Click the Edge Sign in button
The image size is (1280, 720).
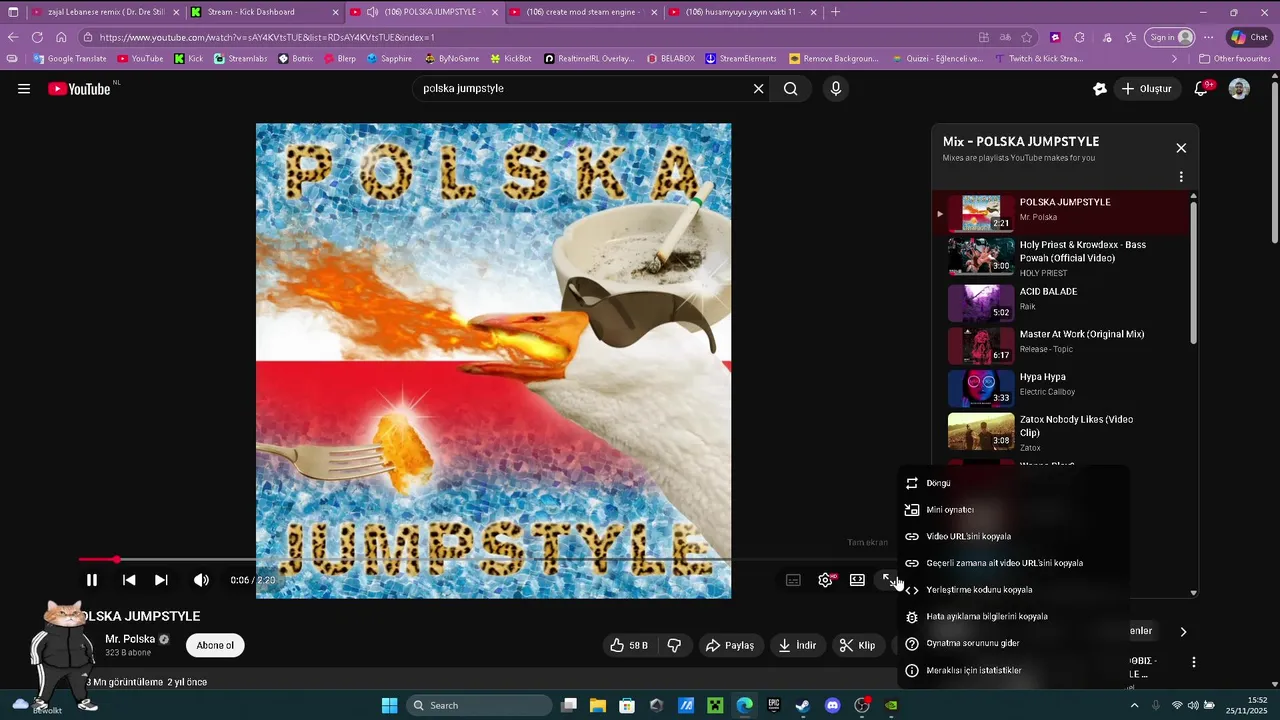click(x=1171, y=37)
